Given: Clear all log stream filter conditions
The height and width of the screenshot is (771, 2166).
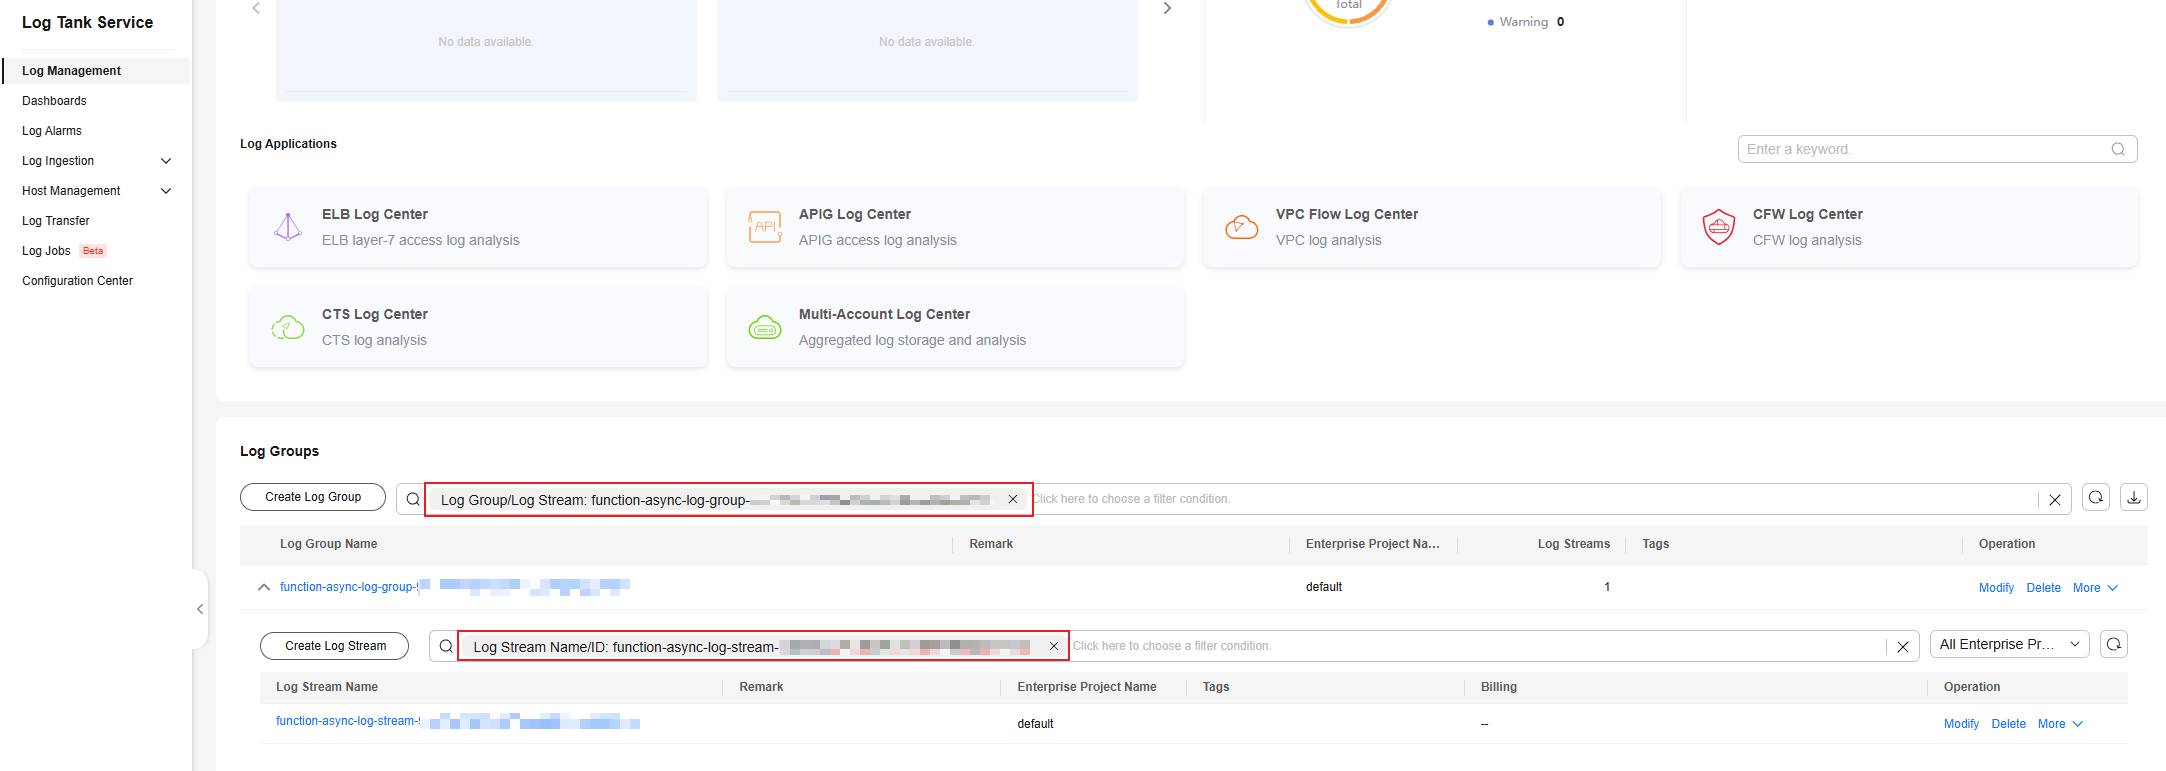Looking at the screenshot, I should 1903,647.
